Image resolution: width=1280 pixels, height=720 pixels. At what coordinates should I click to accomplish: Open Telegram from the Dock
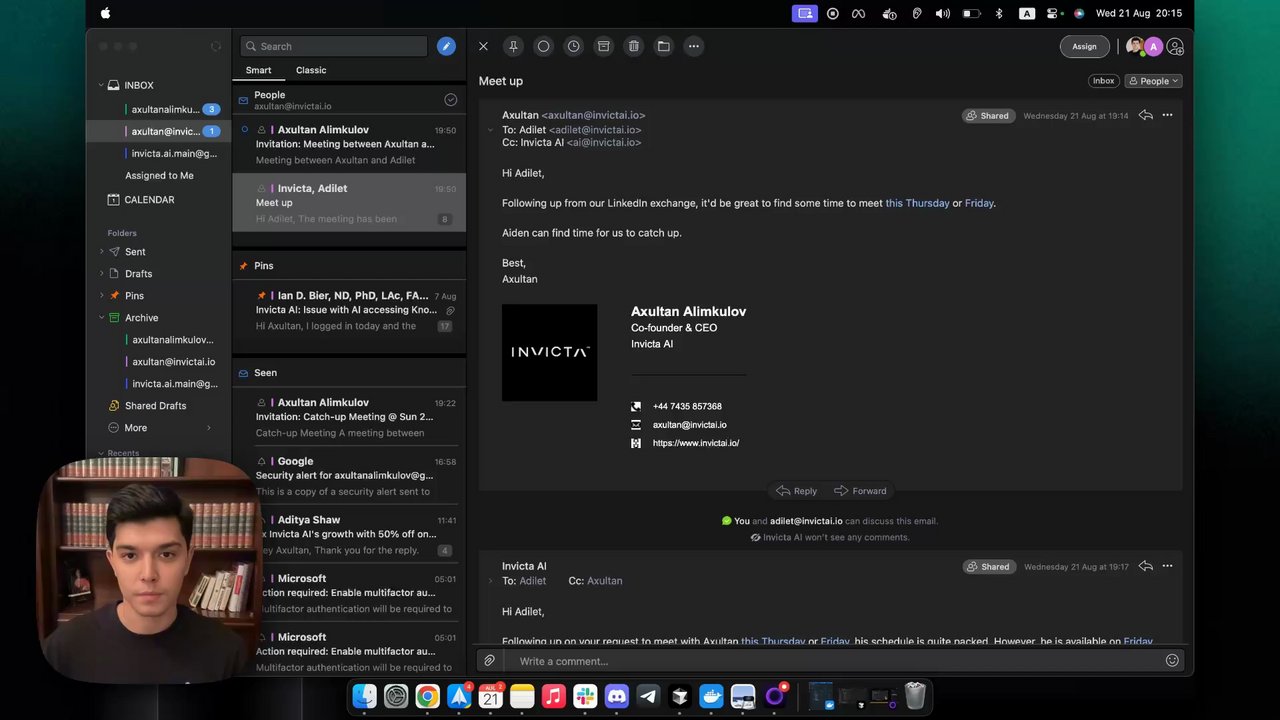tap(648, 696)
